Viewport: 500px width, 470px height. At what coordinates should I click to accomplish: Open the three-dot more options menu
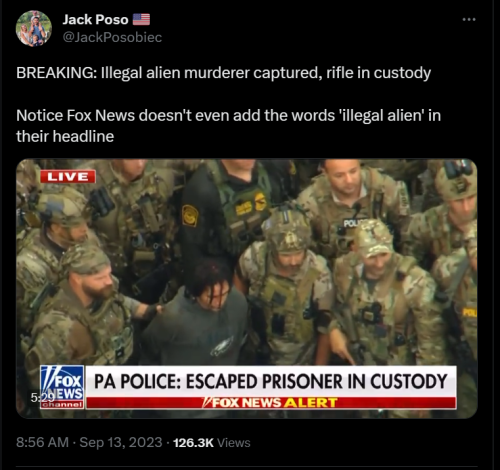coord(469,20)
